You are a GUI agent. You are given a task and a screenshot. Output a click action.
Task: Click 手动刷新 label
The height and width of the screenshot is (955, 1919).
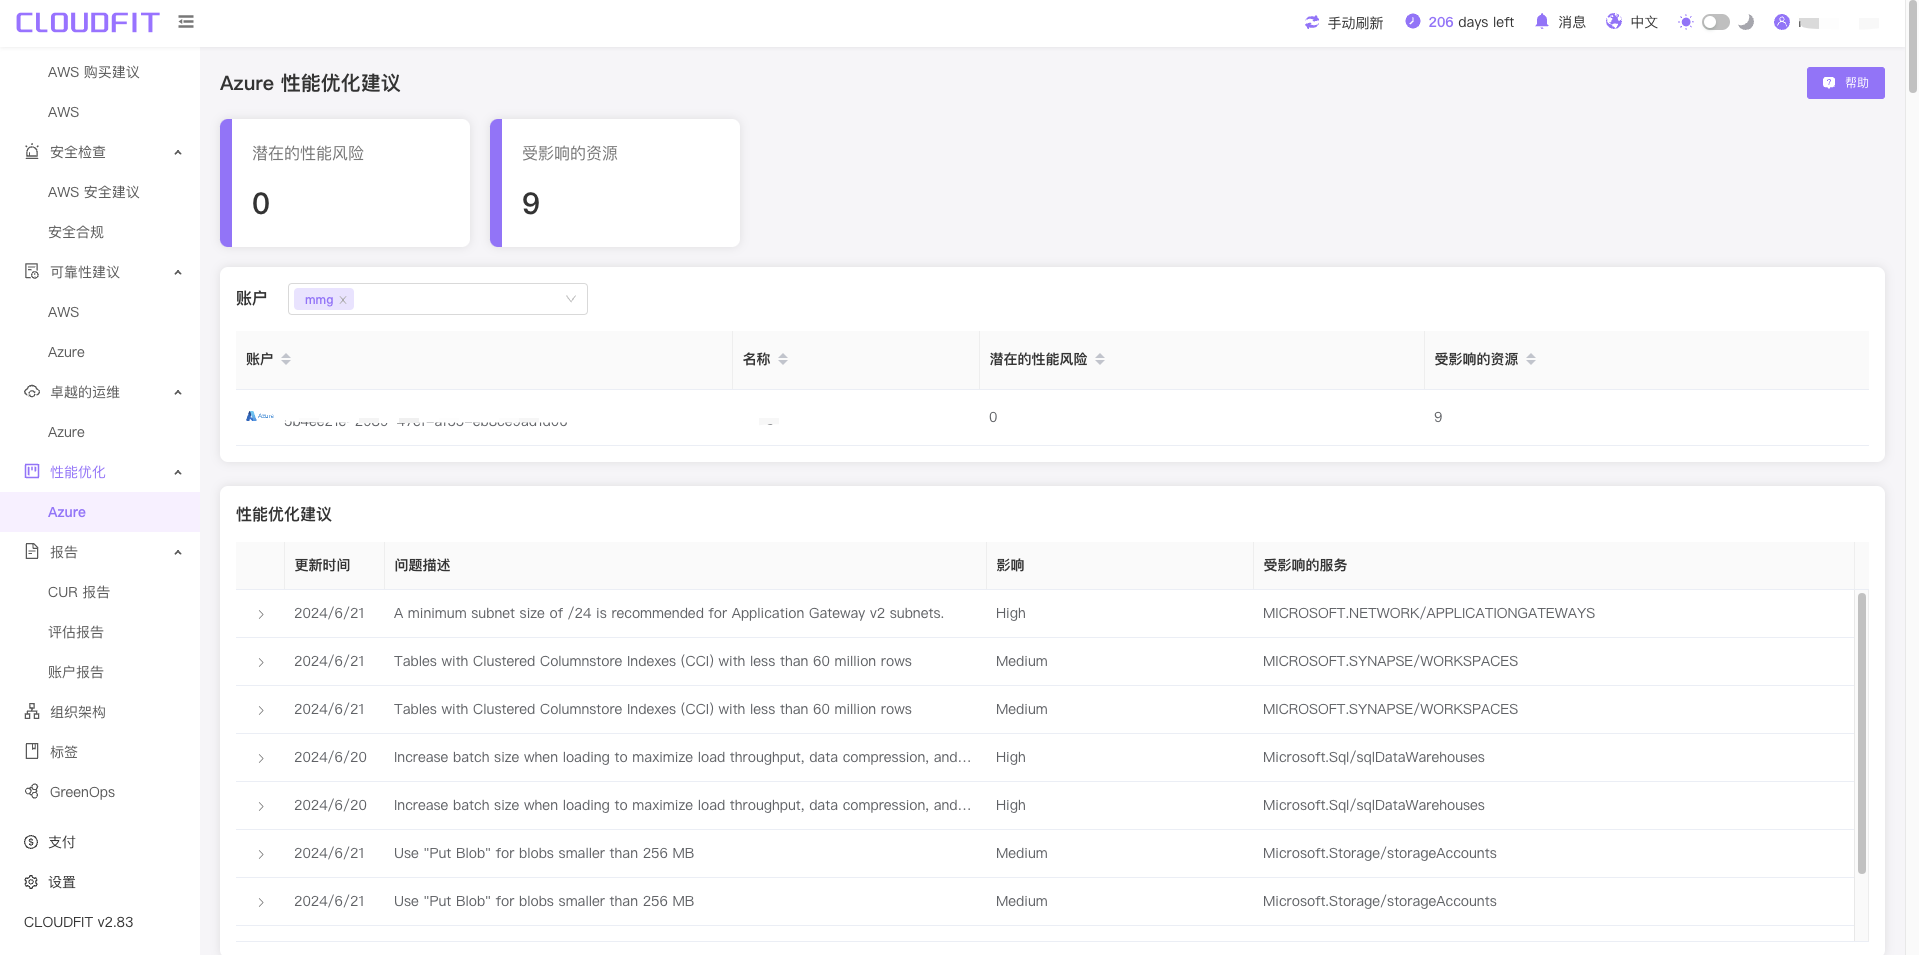[1355, 22]
